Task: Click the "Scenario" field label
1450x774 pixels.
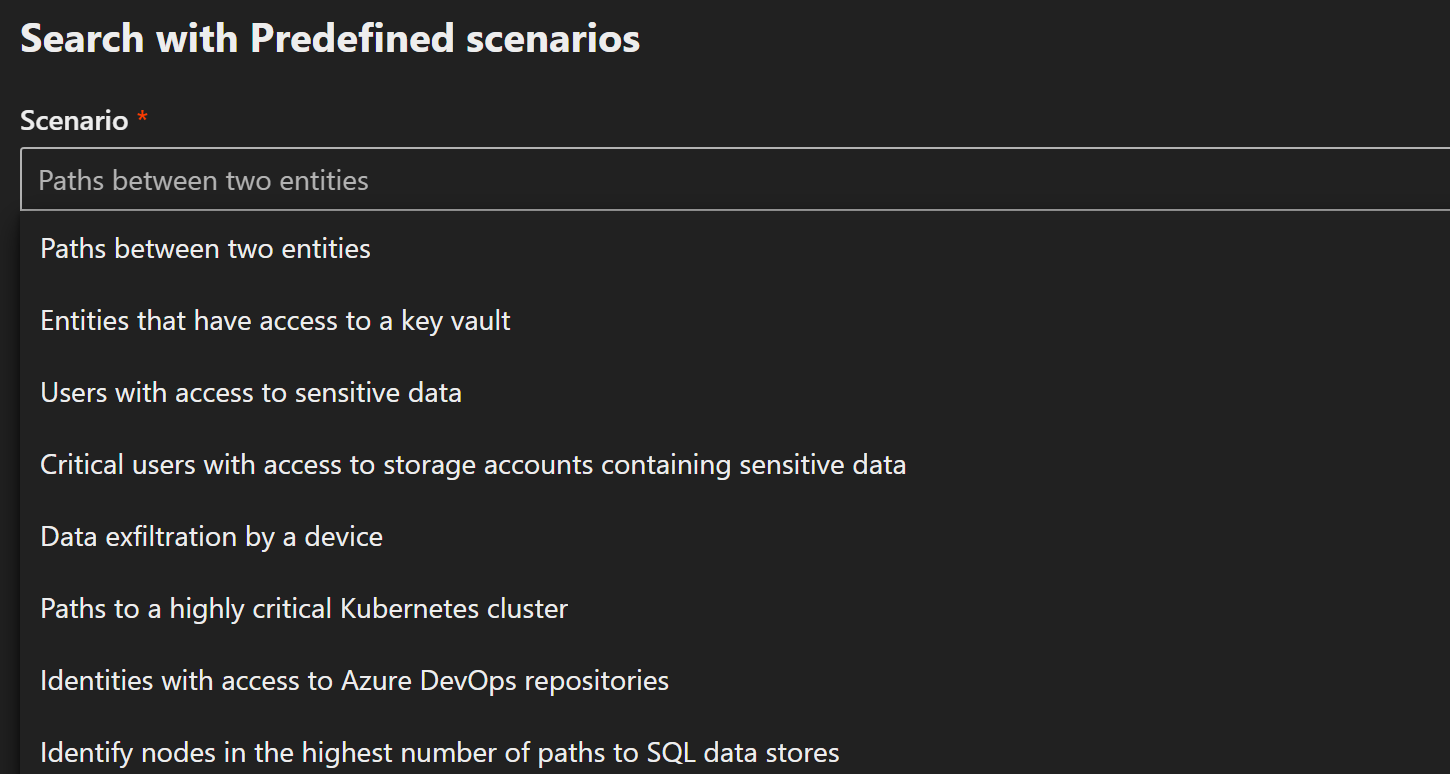Action: click(74, 121)
